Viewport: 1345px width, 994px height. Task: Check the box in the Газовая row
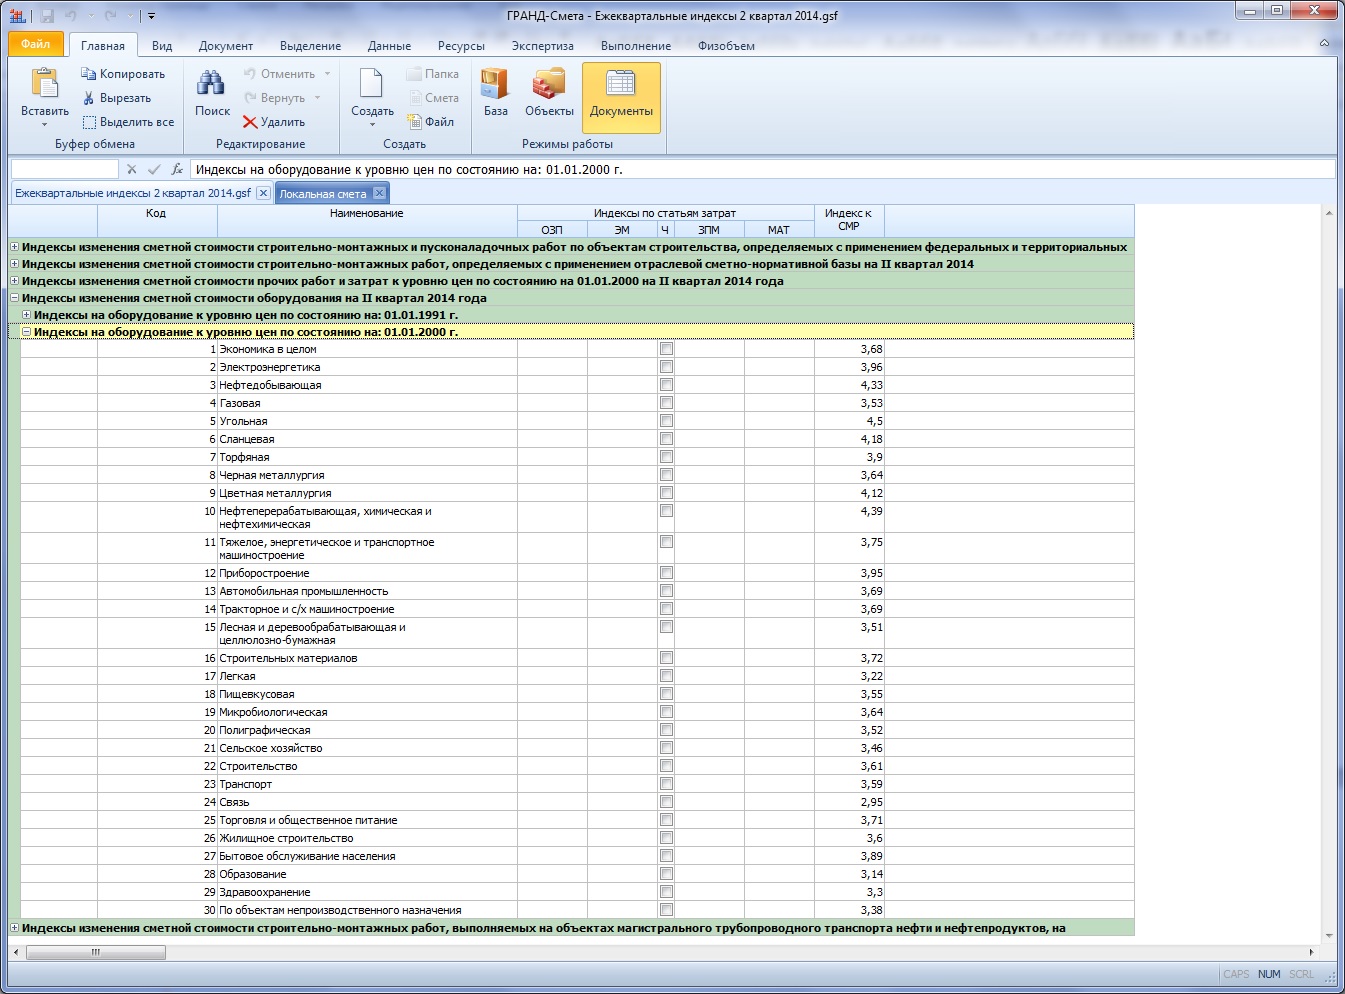click(x=666, y=403)
